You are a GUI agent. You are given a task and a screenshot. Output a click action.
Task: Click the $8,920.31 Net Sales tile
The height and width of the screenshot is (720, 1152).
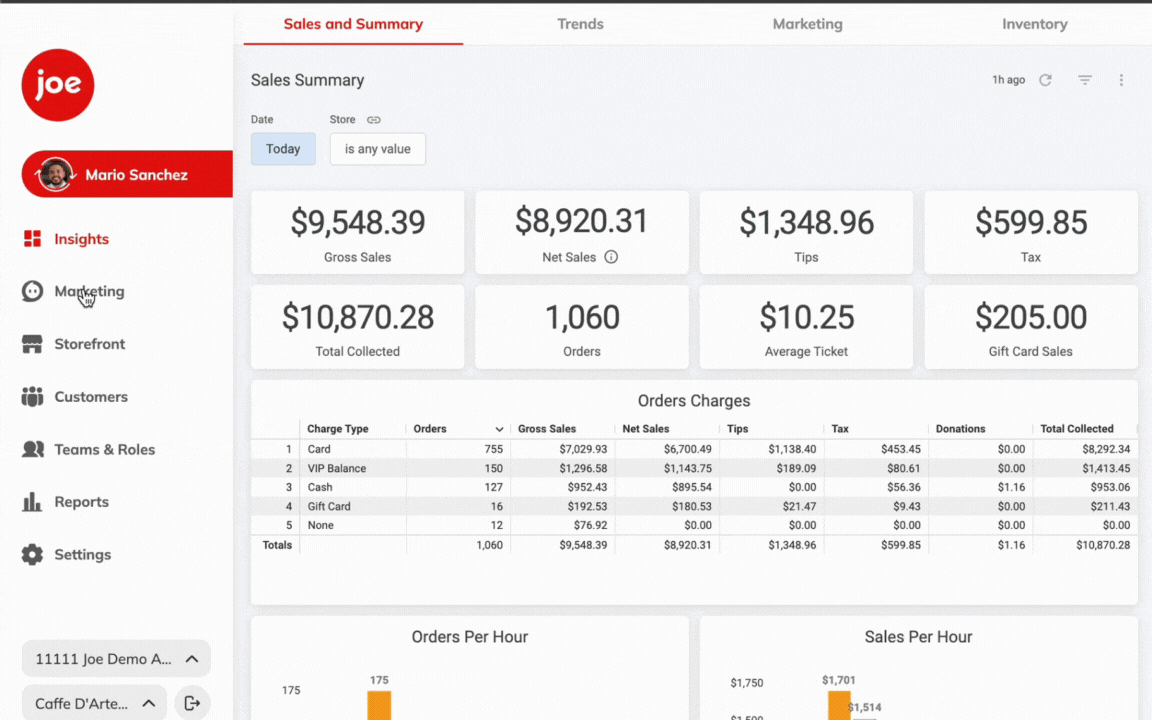coord(582,233)
